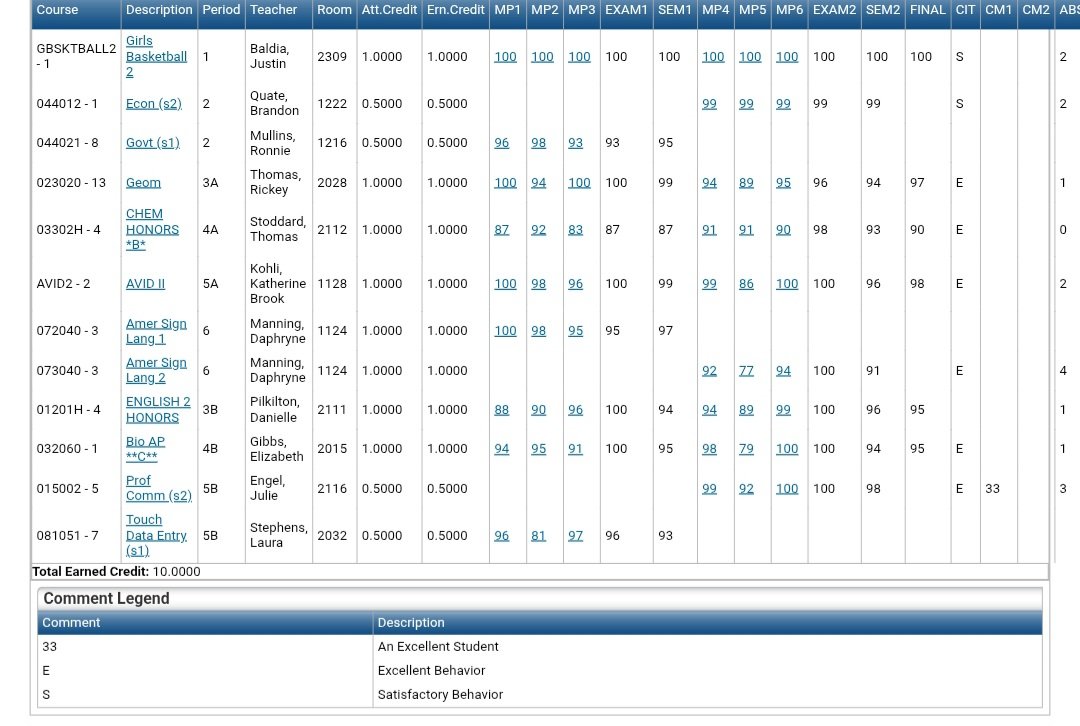The height and width of the screenshot is (726, 1080).
Task: Open Amer Sign Lang 1 MP3 grade 95
Action: pyautogui.click(x=575, y=331)
